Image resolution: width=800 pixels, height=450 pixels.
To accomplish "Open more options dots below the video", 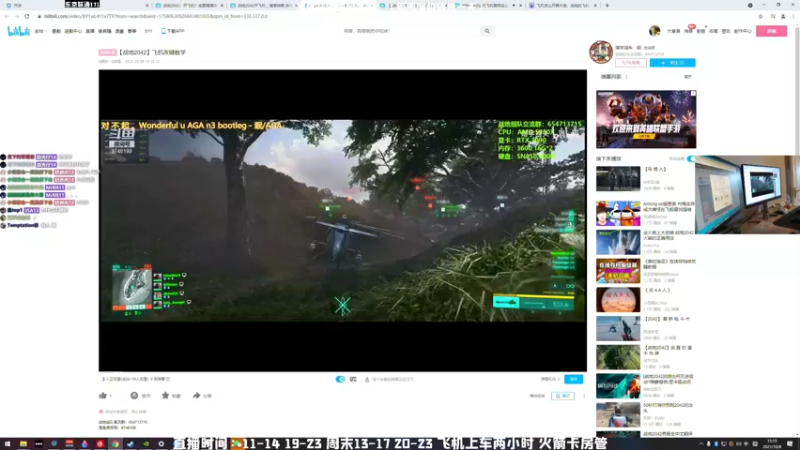I will tap(584, 396).
